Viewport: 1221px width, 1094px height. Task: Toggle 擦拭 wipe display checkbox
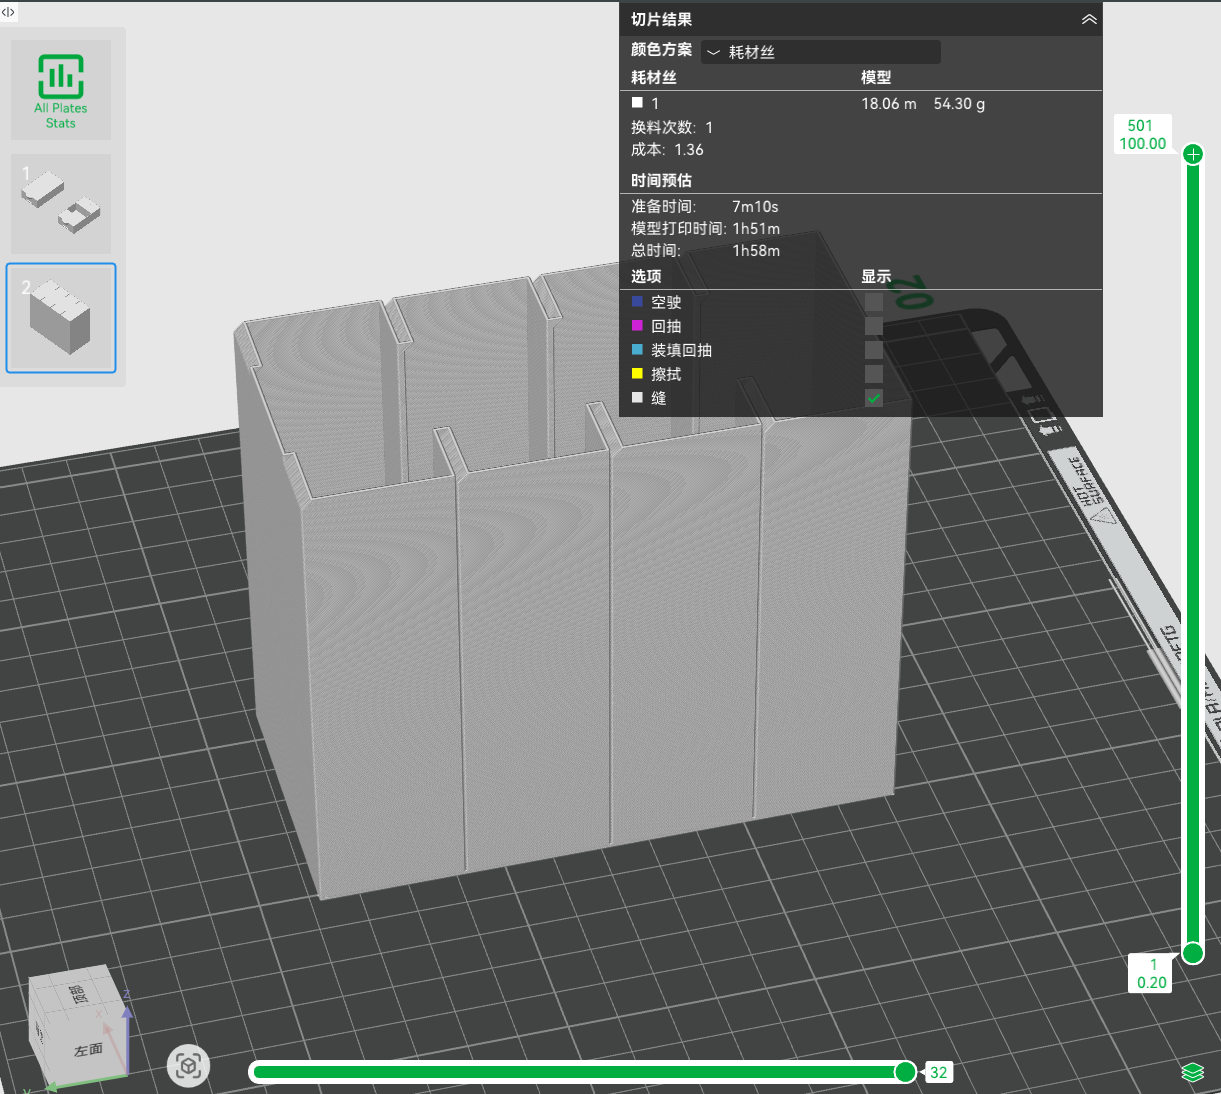pos(874,374)
